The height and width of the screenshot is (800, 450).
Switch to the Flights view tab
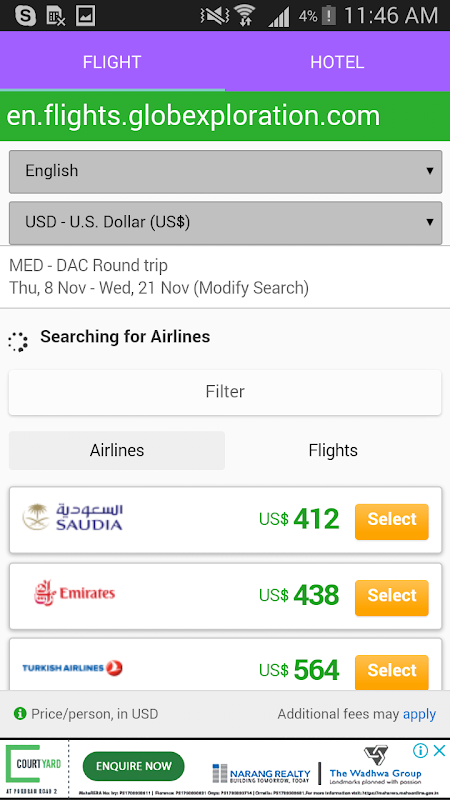(x=333, y=451)
